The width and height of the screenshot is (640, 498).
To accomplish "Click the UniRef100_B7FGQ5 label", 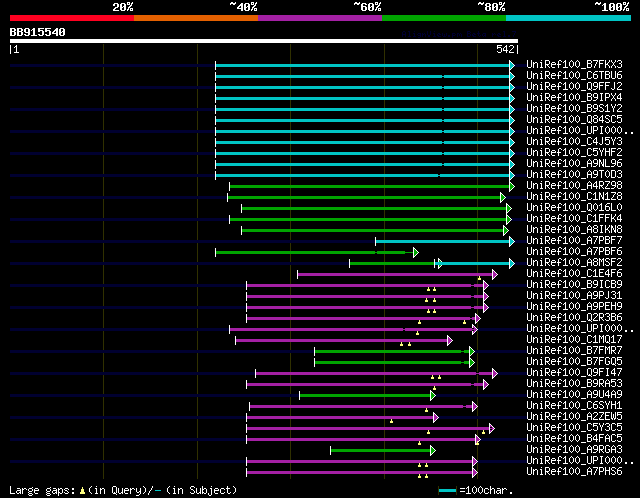I will tap(574, 362).
